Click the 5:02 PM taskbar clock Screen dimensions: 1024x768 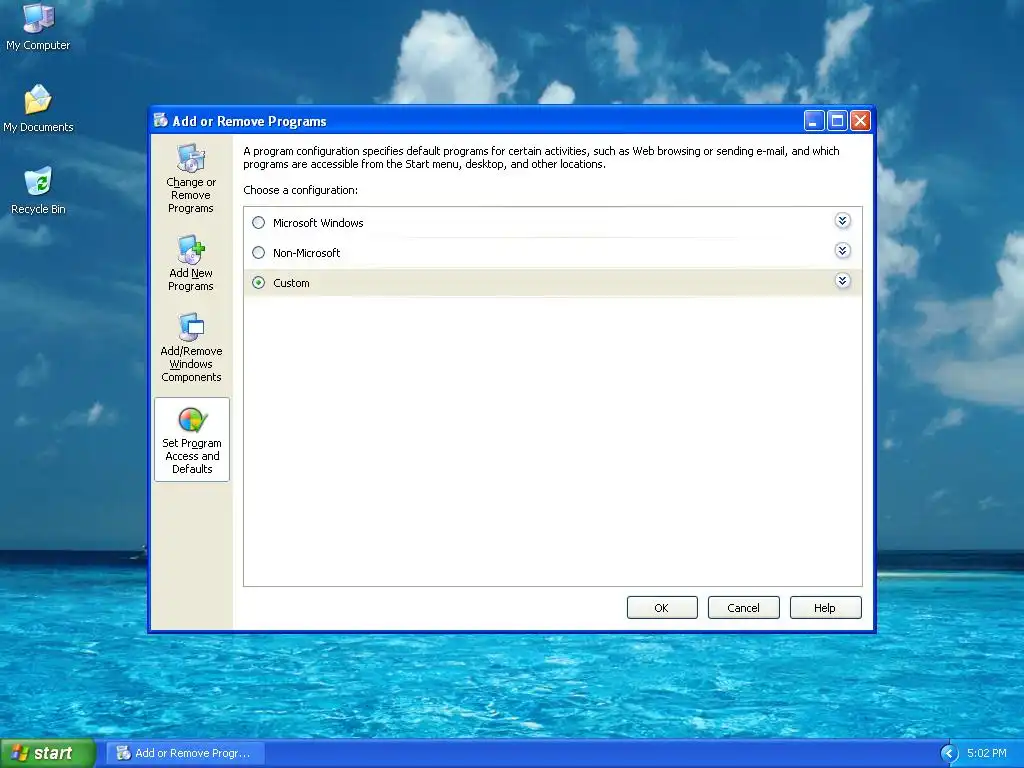click(x=986, y=753)
